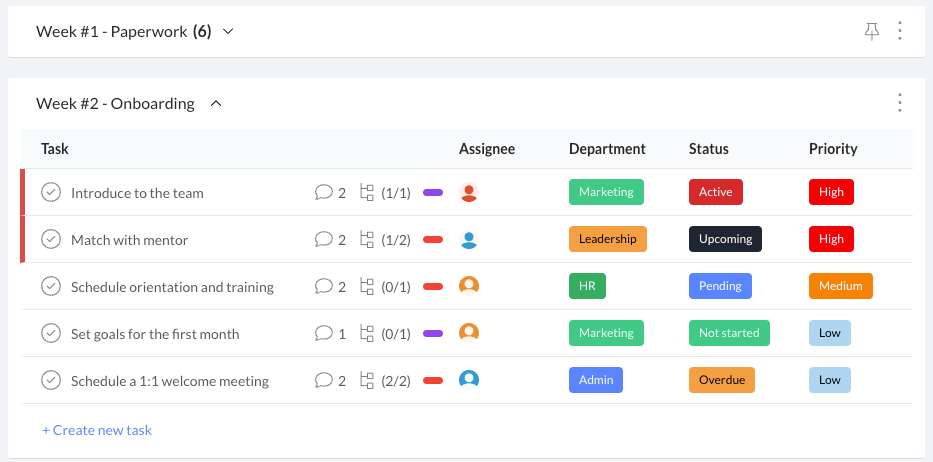The height and width of the screenshot is (462, 933).
Task: Click the Week #2 - Onboarding title
Action: 115,104
